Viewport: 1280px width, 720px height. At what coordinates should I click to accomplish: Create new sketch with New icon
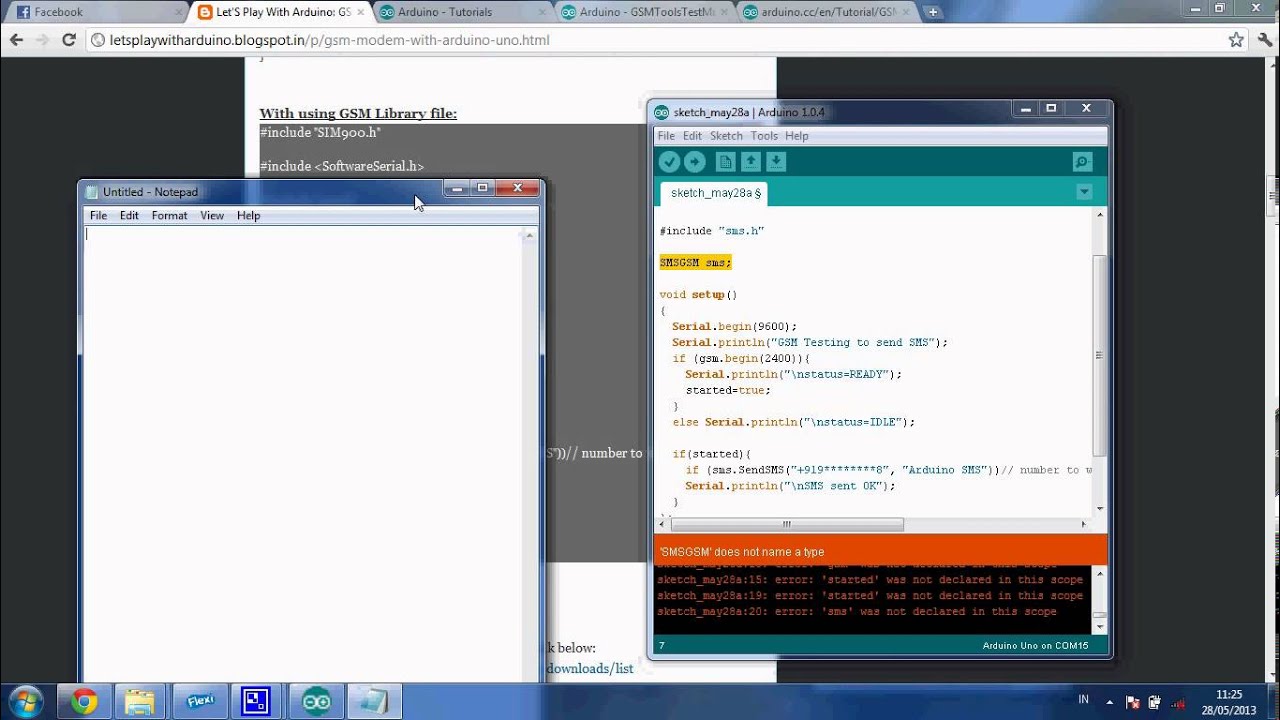[725, 162]
